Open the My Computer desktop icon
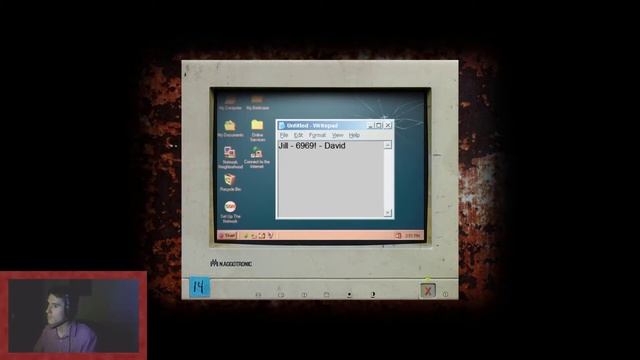This screenshot has height=360, width=640. coord(230,103)
